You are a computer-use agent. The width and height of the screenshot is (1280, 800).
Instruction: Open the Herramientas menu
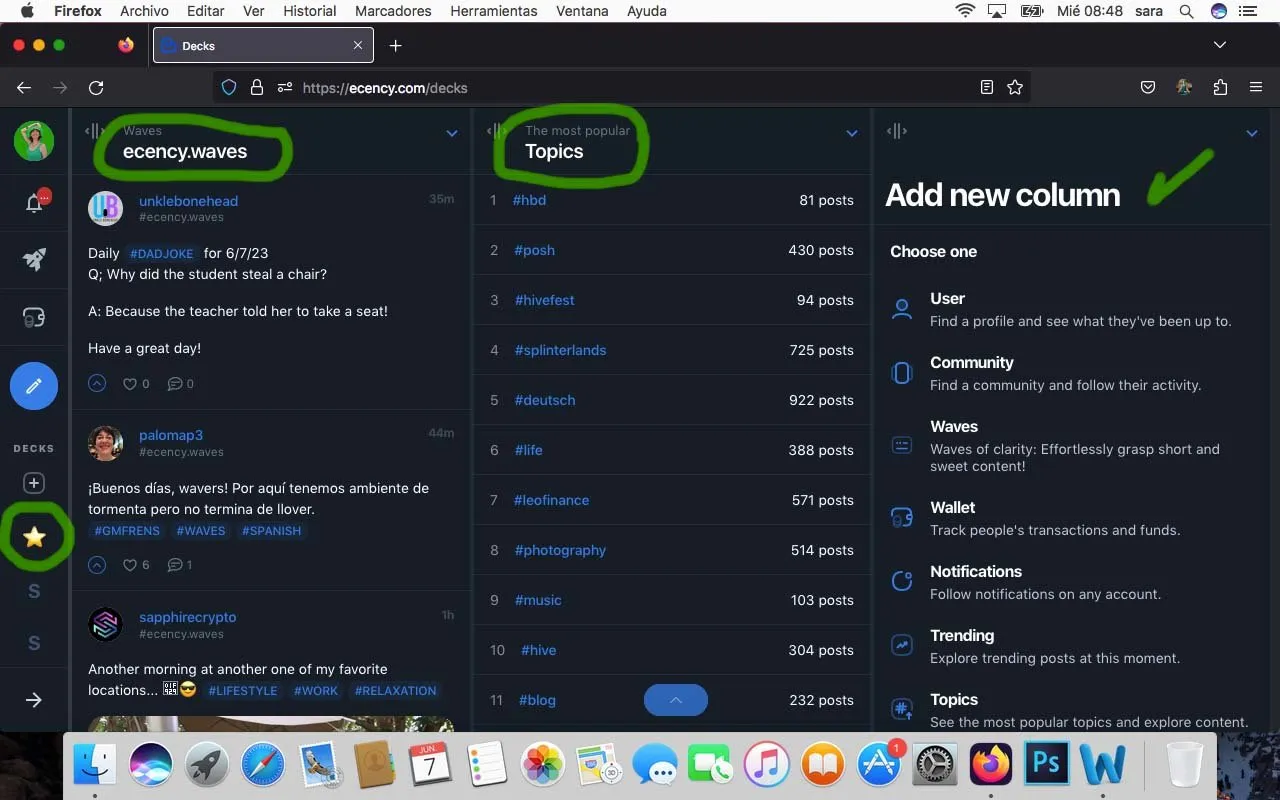tap(494, 11)
